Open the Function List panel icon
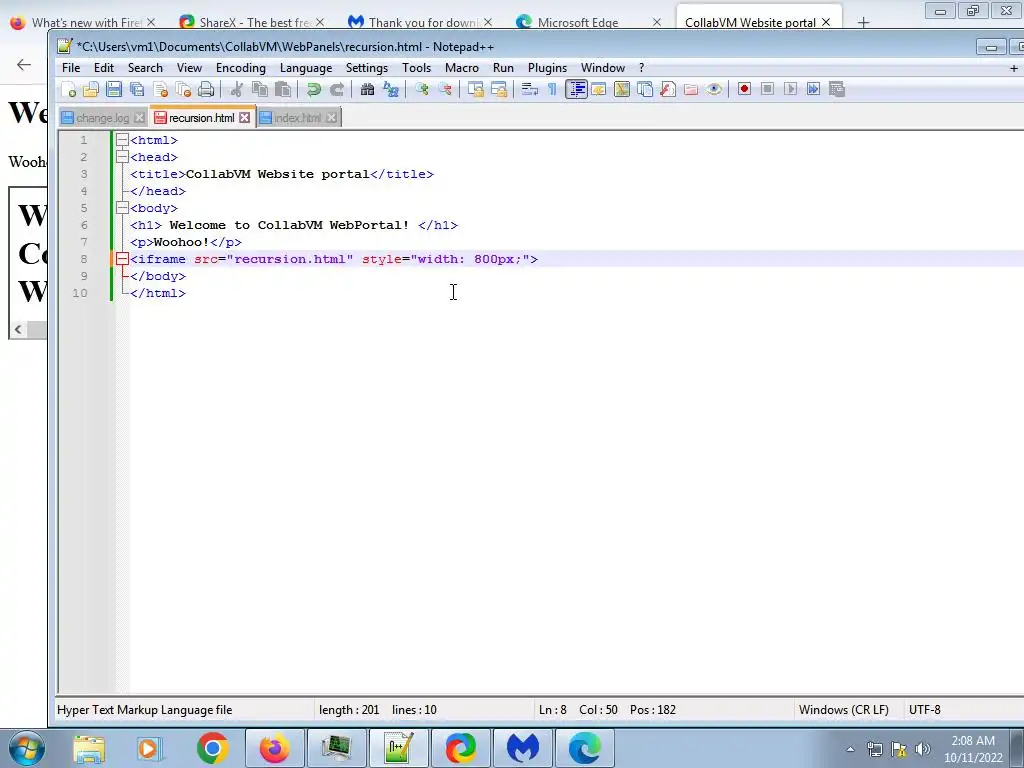This screenshot has width=1024, height=768. [x=667, y=89]
